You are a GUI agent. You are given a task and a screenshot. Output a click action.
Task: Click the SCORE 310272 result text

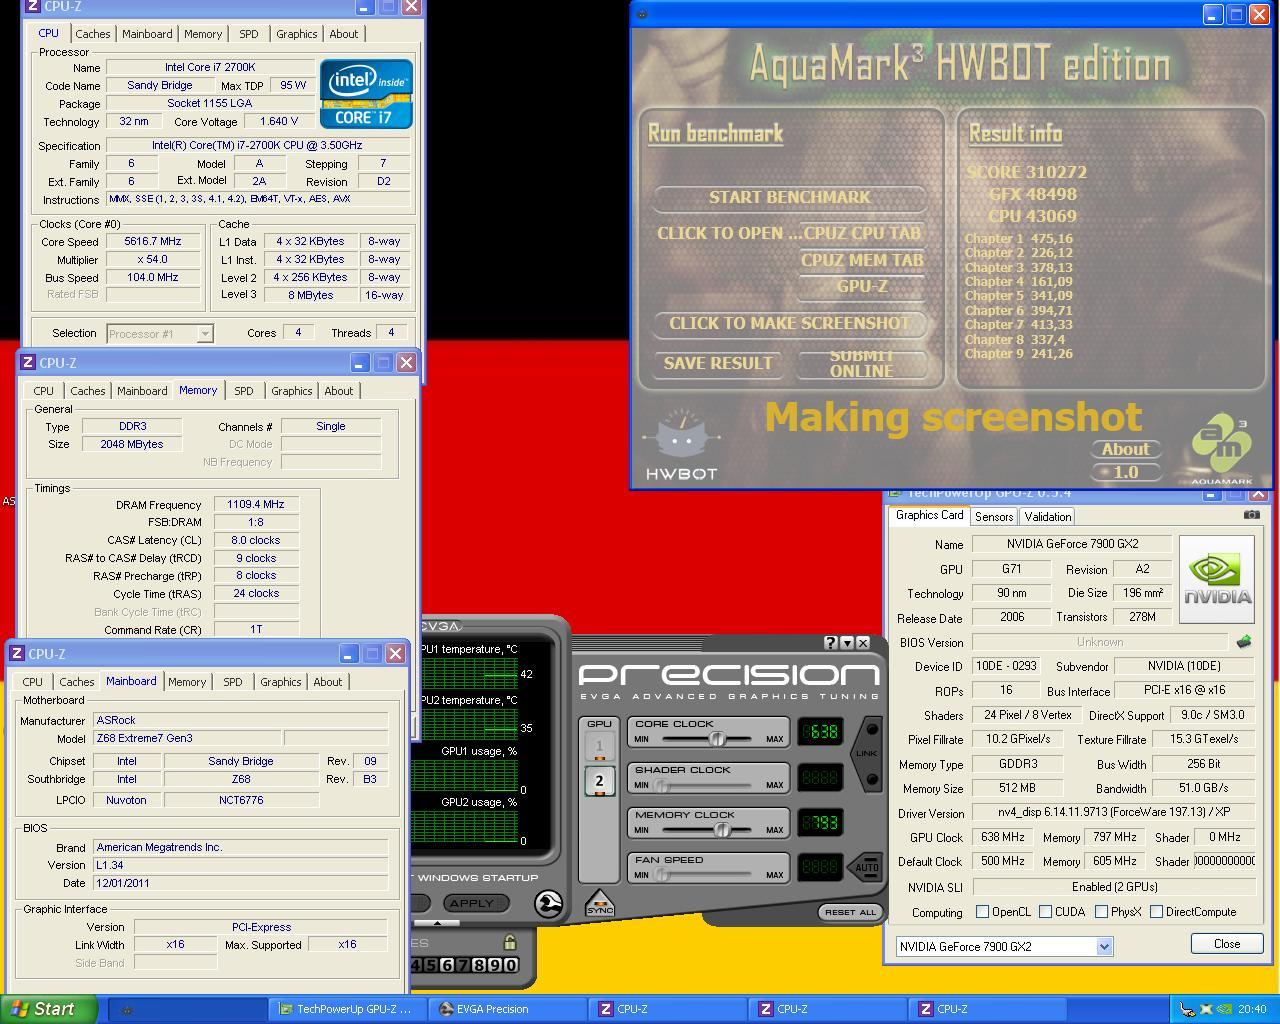tap(1026, 172)
